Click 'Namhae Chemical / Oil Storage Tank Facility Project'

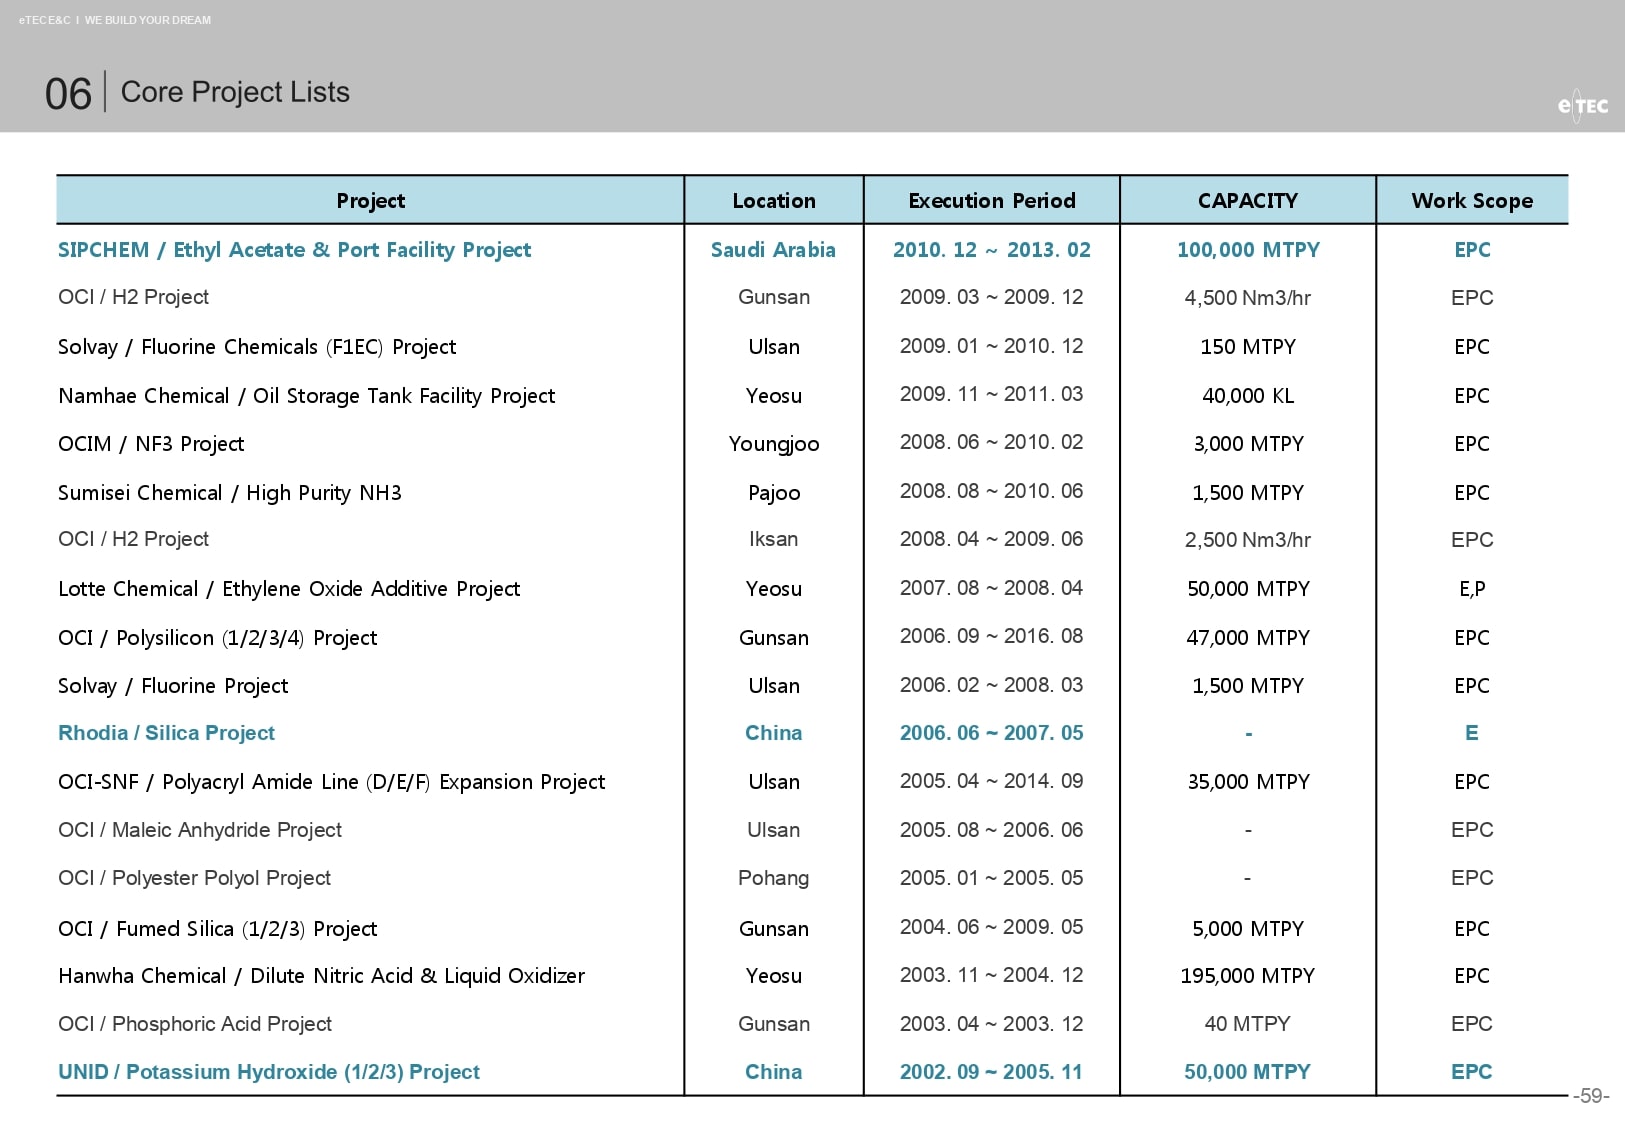pos(306,396)
